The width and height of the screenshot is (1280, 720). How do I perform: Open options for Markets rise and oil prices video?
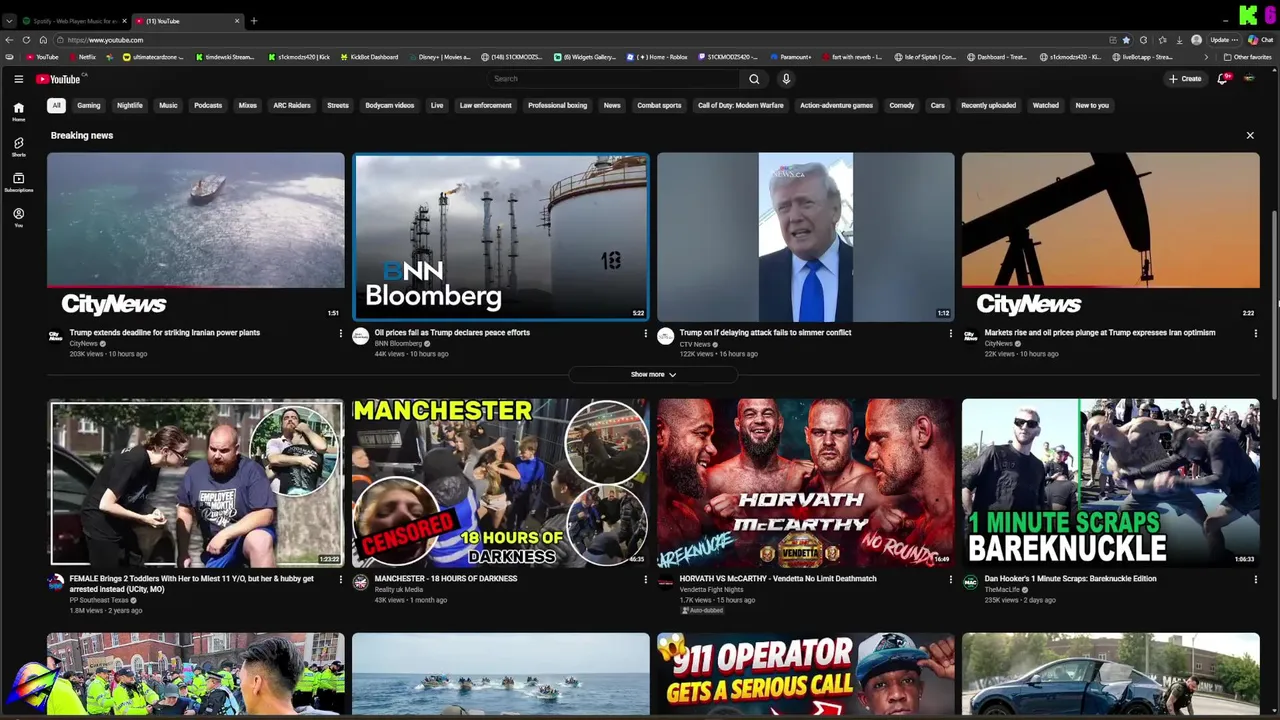(1255, 333)
